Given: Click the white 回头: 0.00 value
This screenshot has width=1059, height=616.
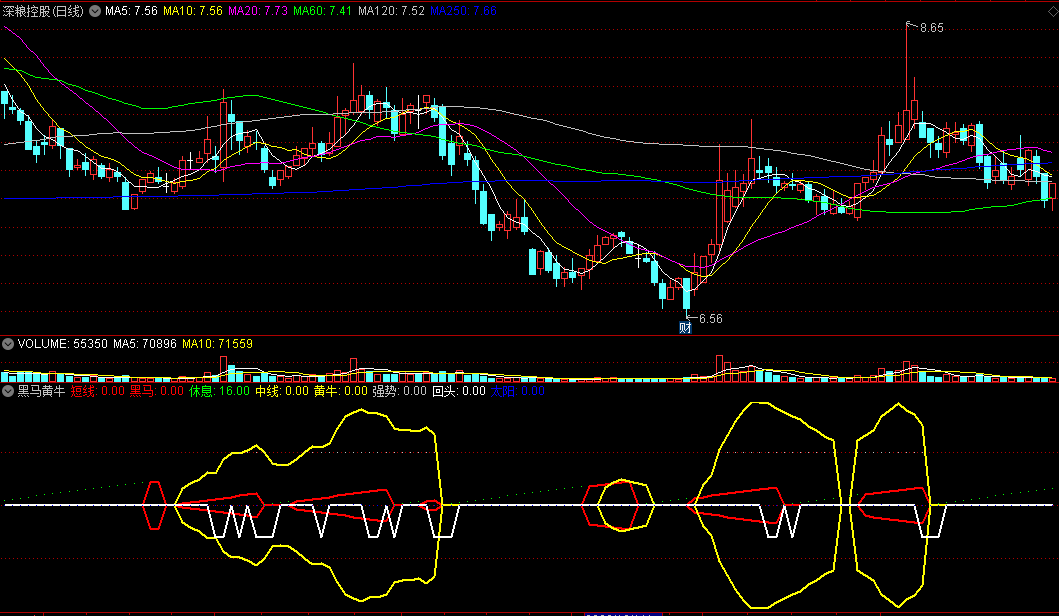Looking at the screenshot, I should (x=459, y=391).
